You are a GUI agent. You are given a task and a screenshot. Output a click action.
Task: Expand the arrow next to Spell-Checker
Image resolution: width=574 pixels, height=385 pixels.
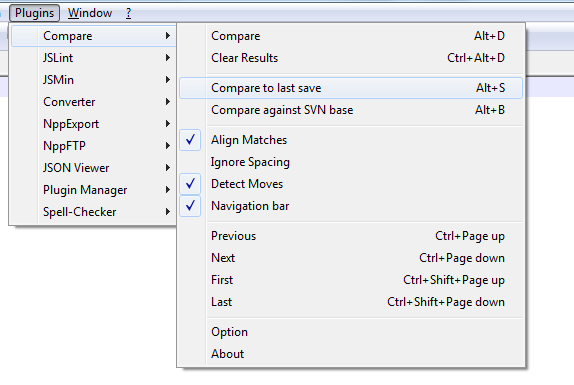point(168,212)
